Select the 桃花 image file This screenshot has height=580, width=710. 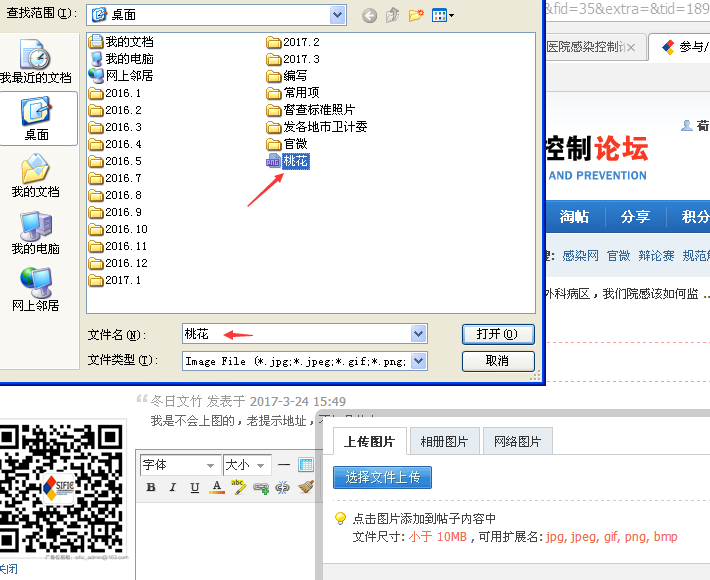[294, 161]
